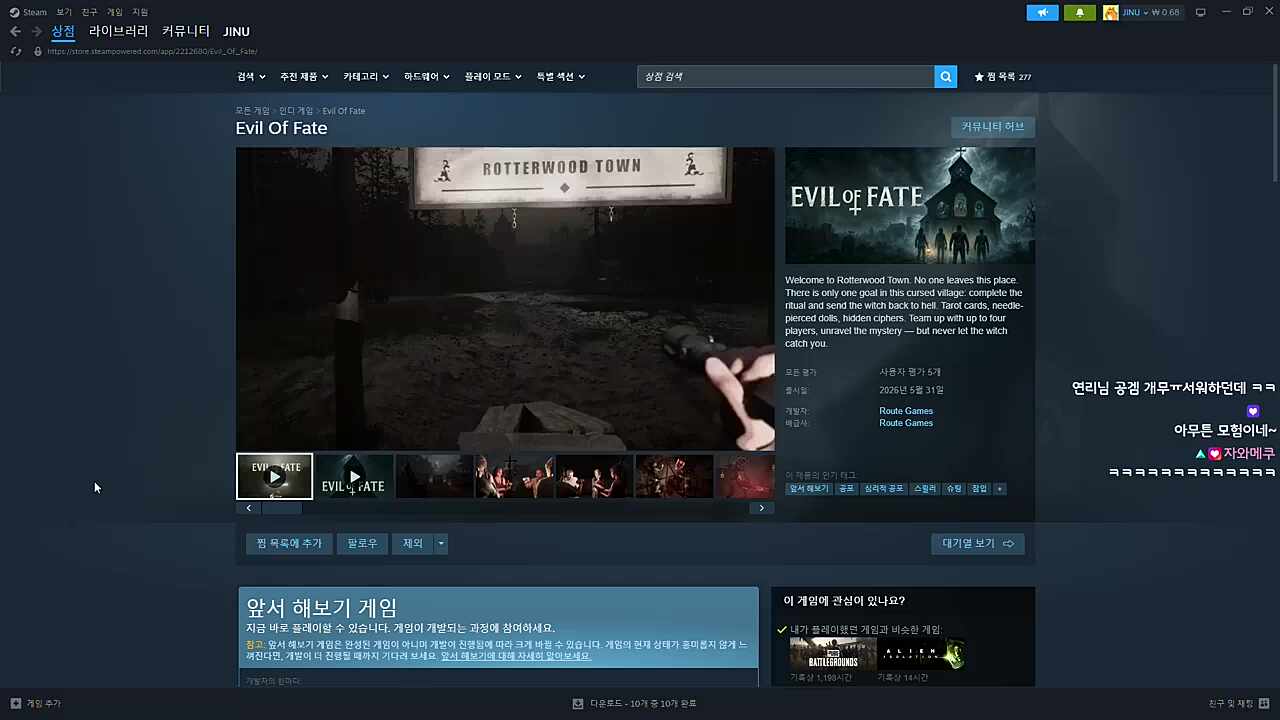Click the media strip scrollbar handle
1280x720 pixels.
[x=281, y=508]
